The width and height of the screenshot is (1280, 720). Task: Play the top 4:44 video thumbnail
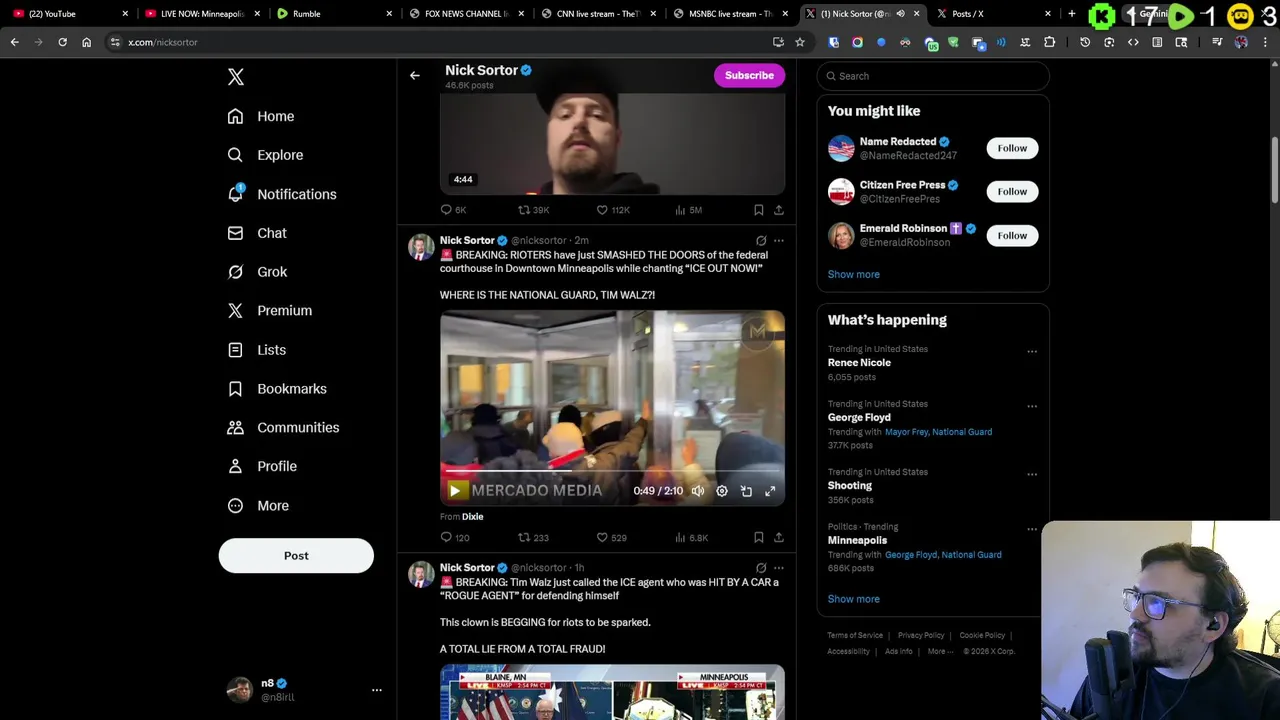(x=612, y=142)
